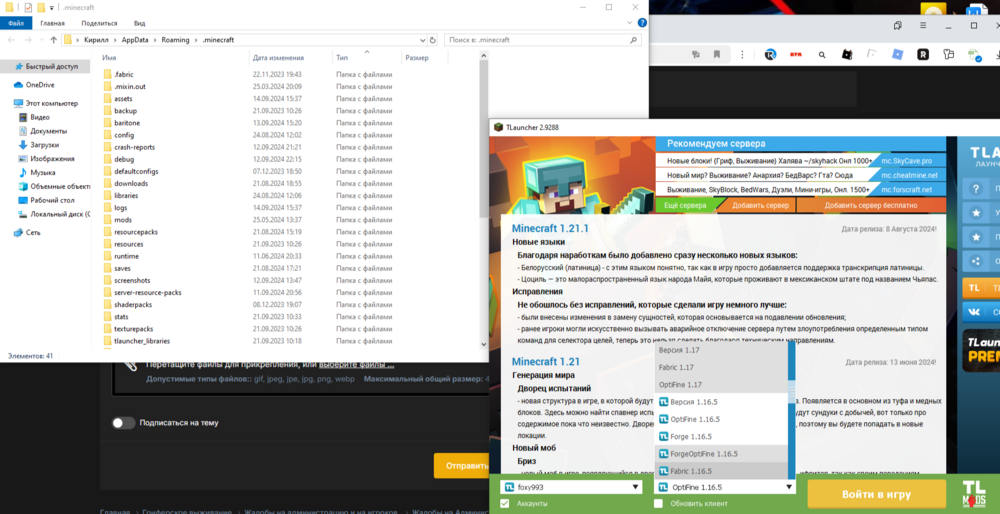The width and height of the screenshot is (1000, 514).
Task: Click the TLauncher Premium banner
Action: coord(981,351)
